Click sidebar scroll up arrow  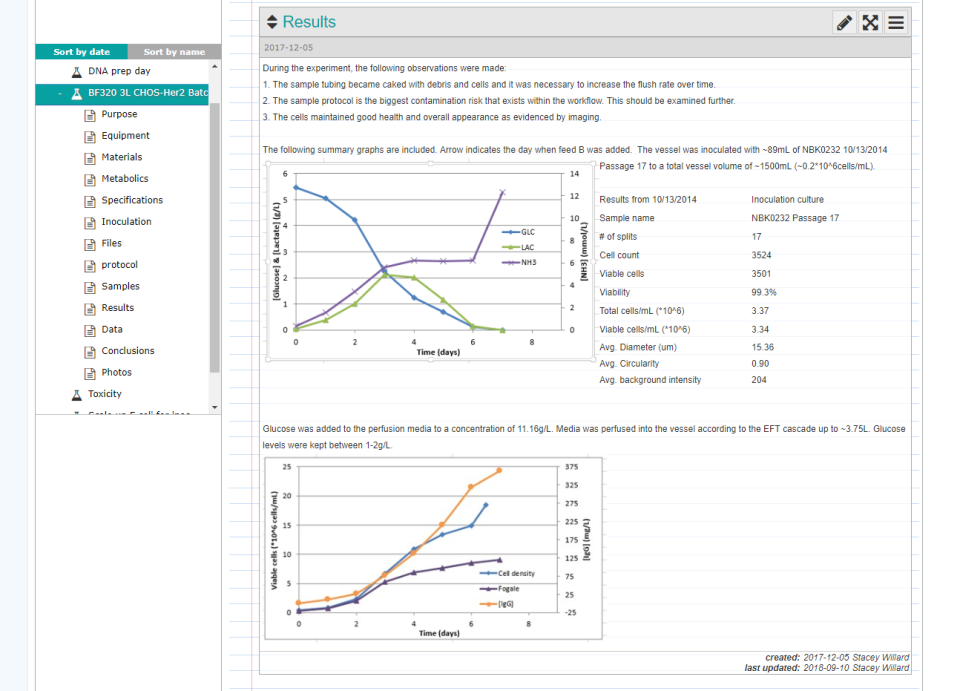[214, 66]
